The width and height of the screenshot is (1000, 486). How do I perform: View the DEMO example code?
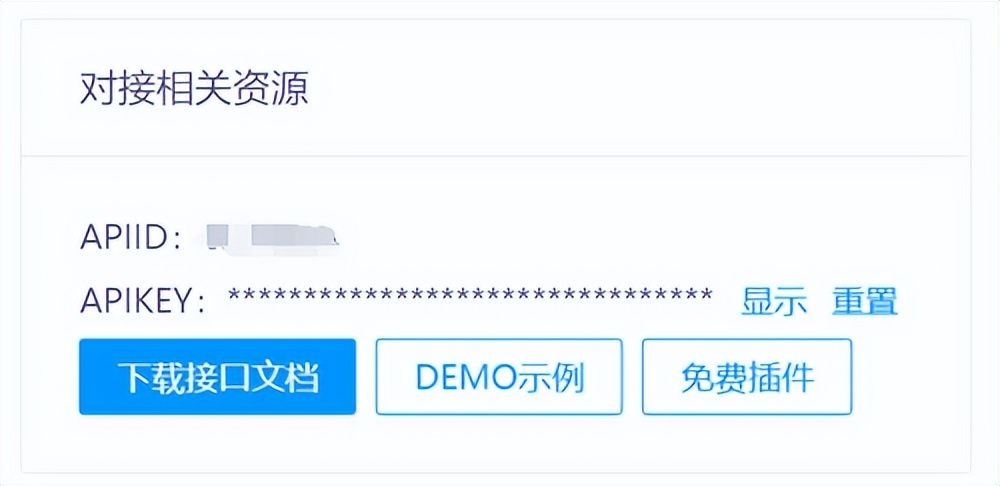point(499,376)
